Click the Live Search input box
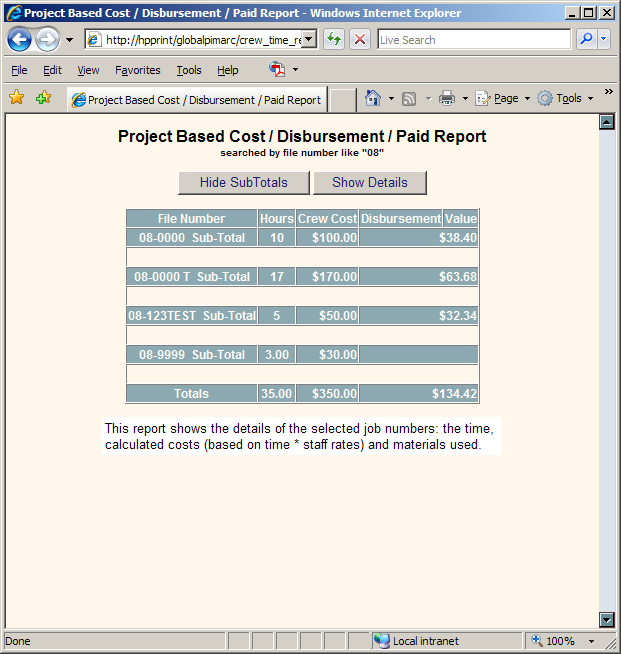This screenshot has height=654, width=621. 474,40
